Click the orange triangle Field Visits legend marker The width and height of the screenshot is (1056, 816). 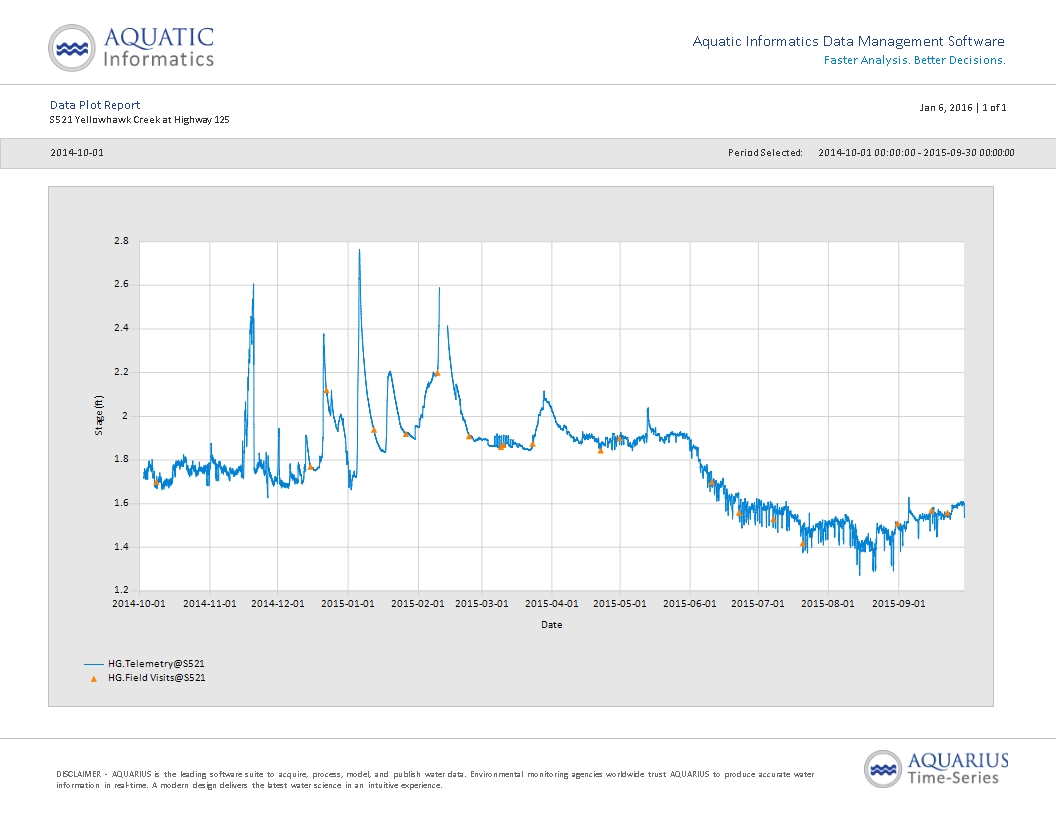pos(94,679)
